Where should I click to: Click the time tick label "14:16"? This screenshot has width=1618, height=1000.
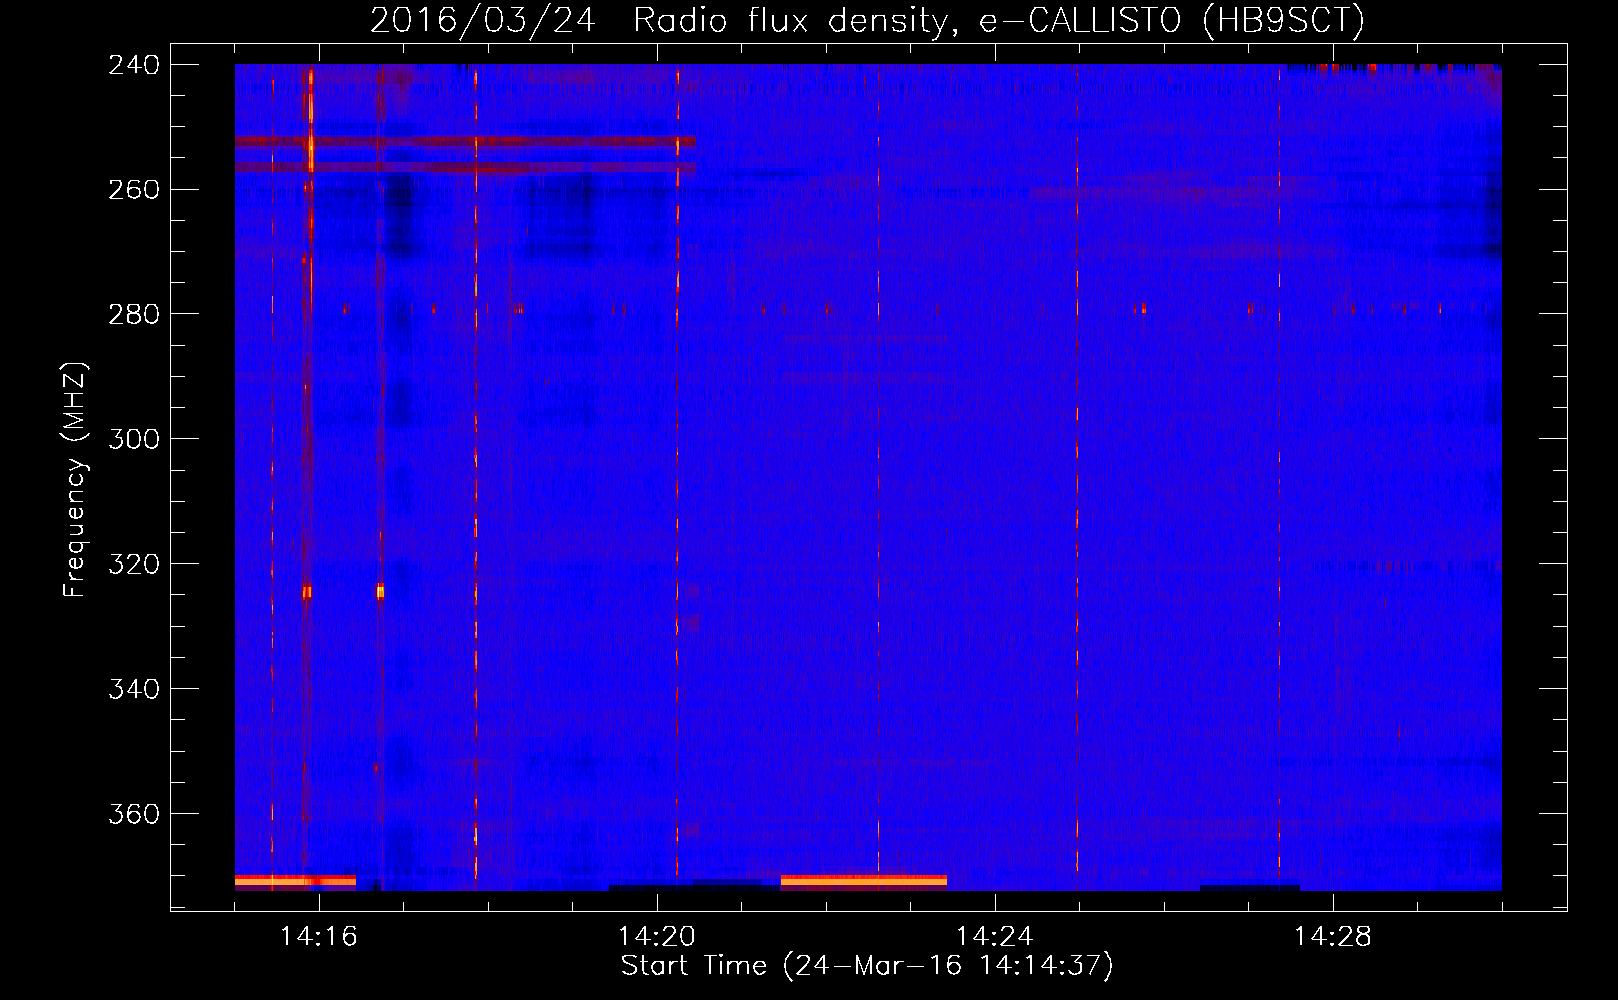pos(319,937)
